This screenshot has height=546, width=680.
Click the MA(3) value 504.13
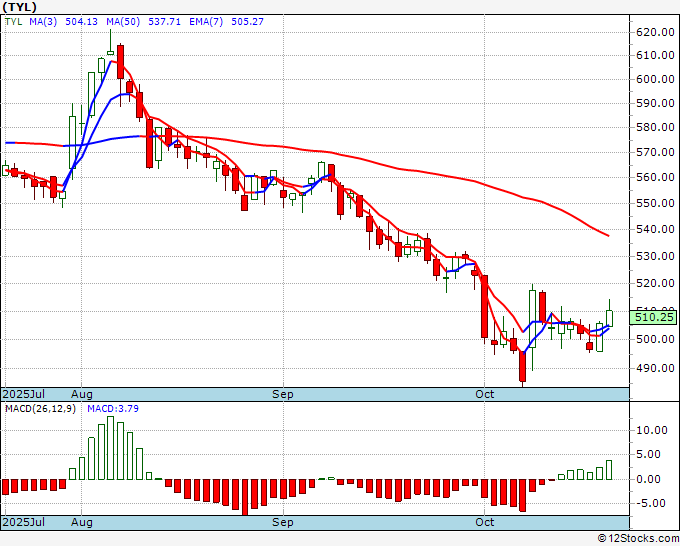tap(81, 22)
